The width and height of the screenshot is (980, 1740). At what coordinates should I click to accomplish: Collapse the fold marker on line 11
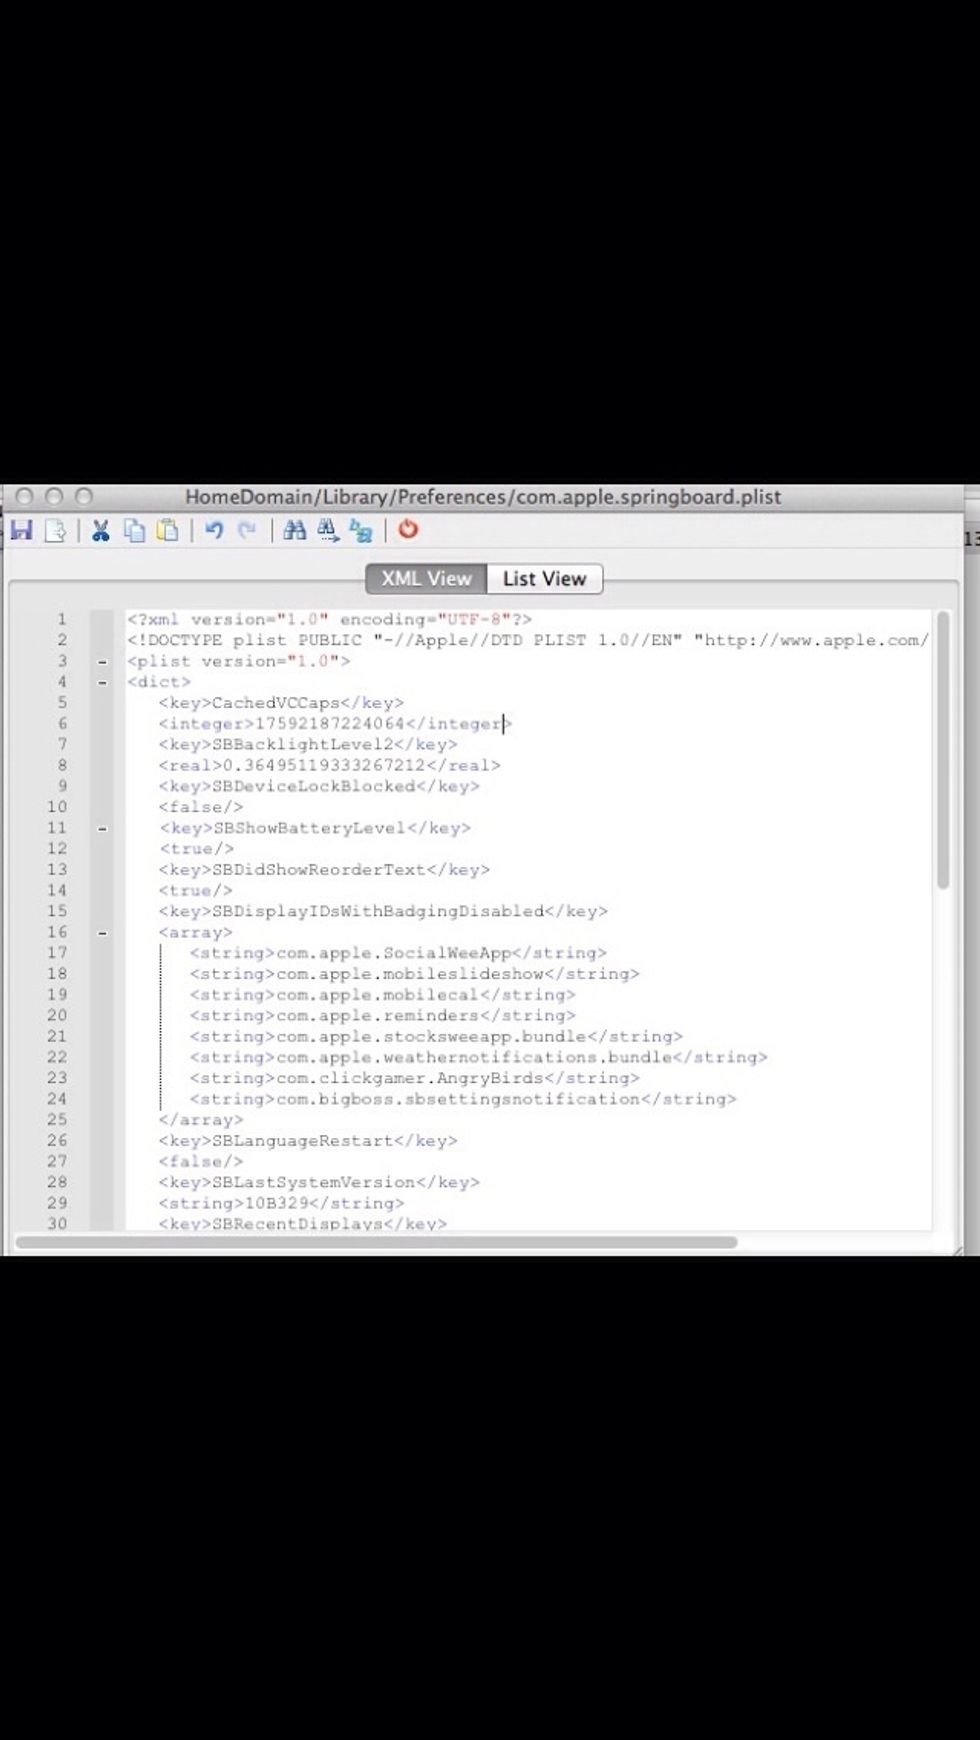(x=102, y=828)
